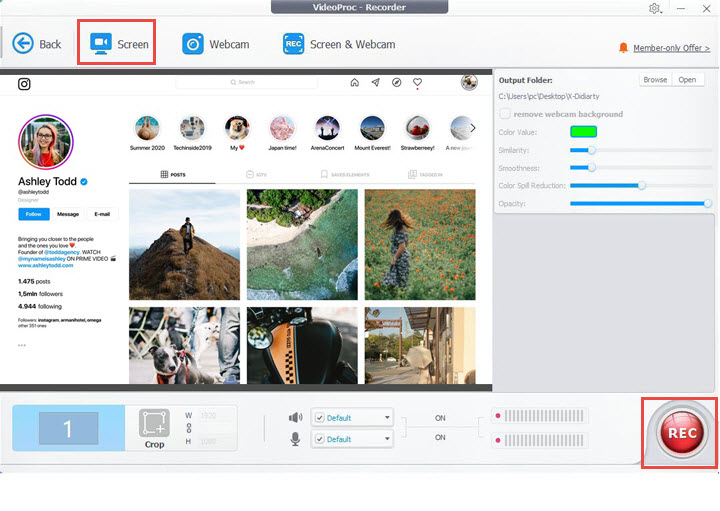Click the microphone icon
The width and height of the screenshot is (720, 511).
coord(295,439)
